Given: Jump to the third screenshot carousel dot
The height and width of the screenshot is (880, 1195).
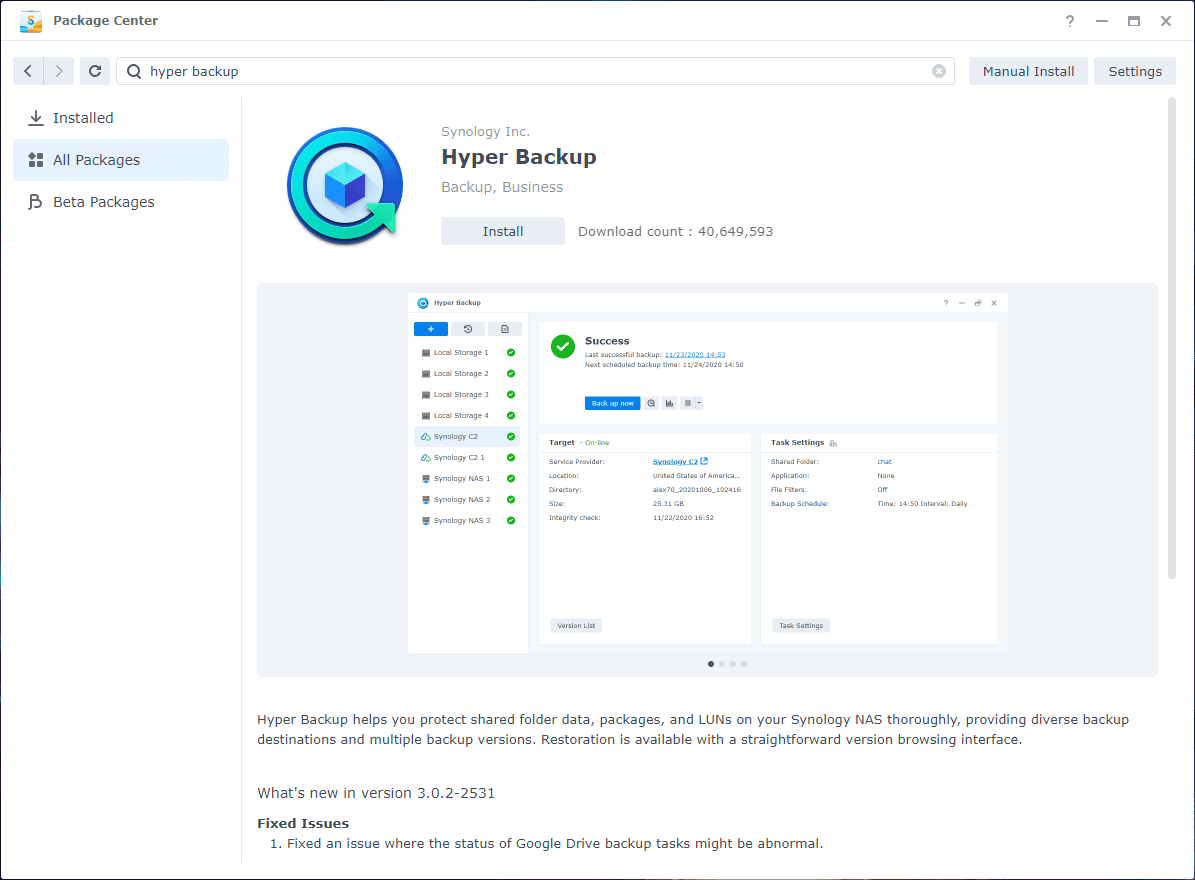Looking at the screenshot, I should click(733, 663).
